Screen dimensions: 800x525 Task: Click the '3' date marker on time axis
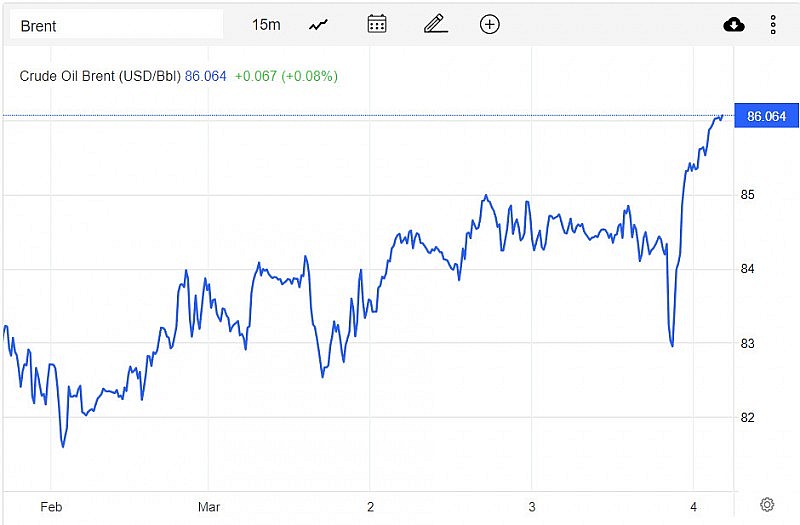(x=532, y=506)
